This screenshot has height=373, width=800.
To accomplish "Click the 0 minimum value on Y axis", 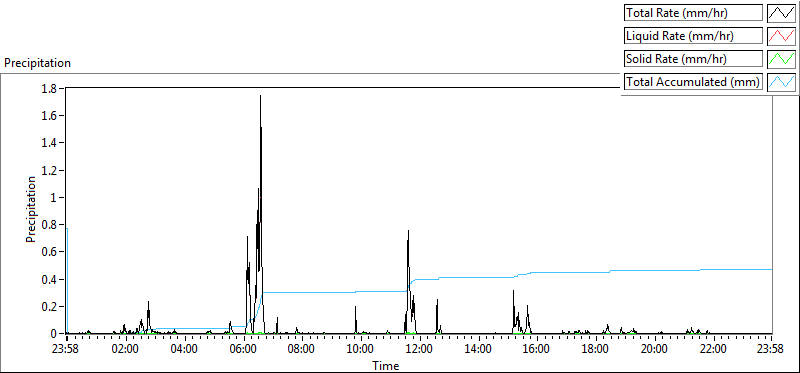I will pos(57,334).
